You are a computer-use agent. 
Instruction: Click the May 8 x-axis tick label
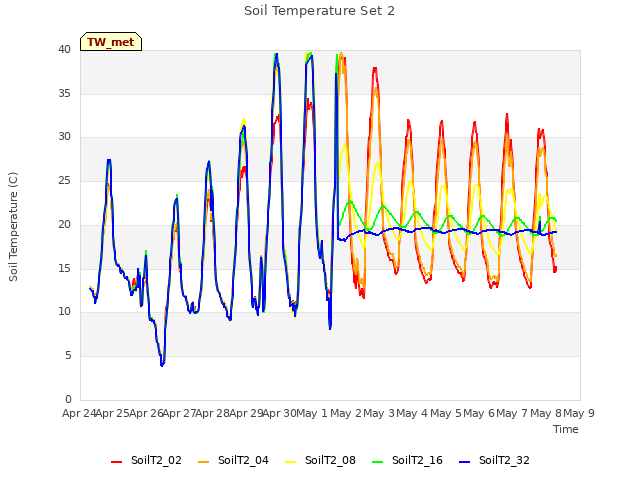pyautogui.click(x=546, y=413)
